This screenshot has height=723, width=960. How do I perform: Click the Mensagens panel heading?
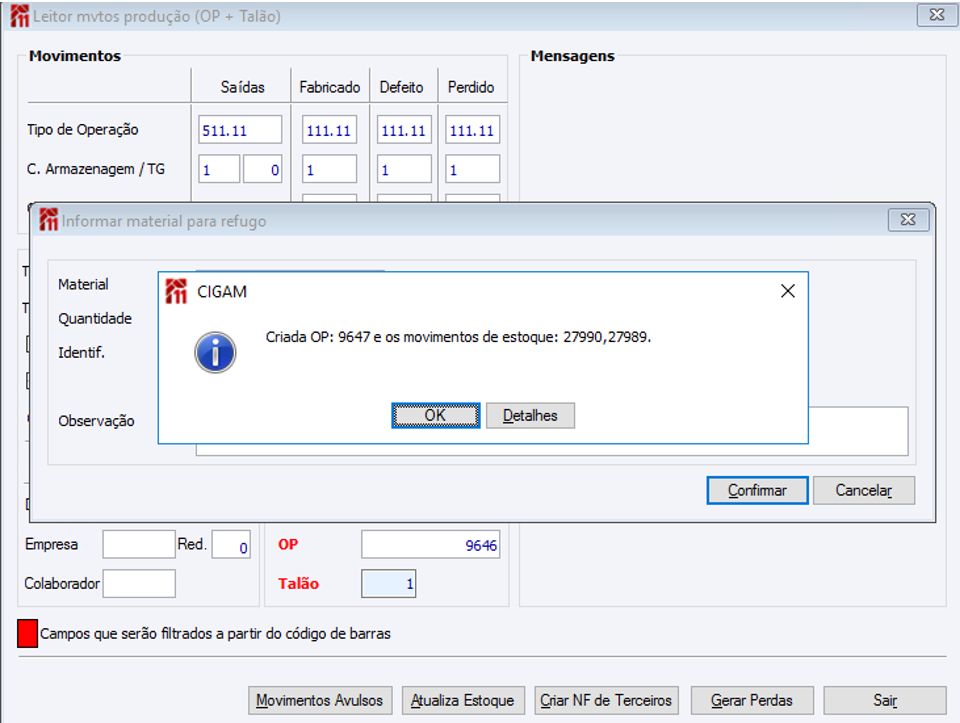(572, 56)
